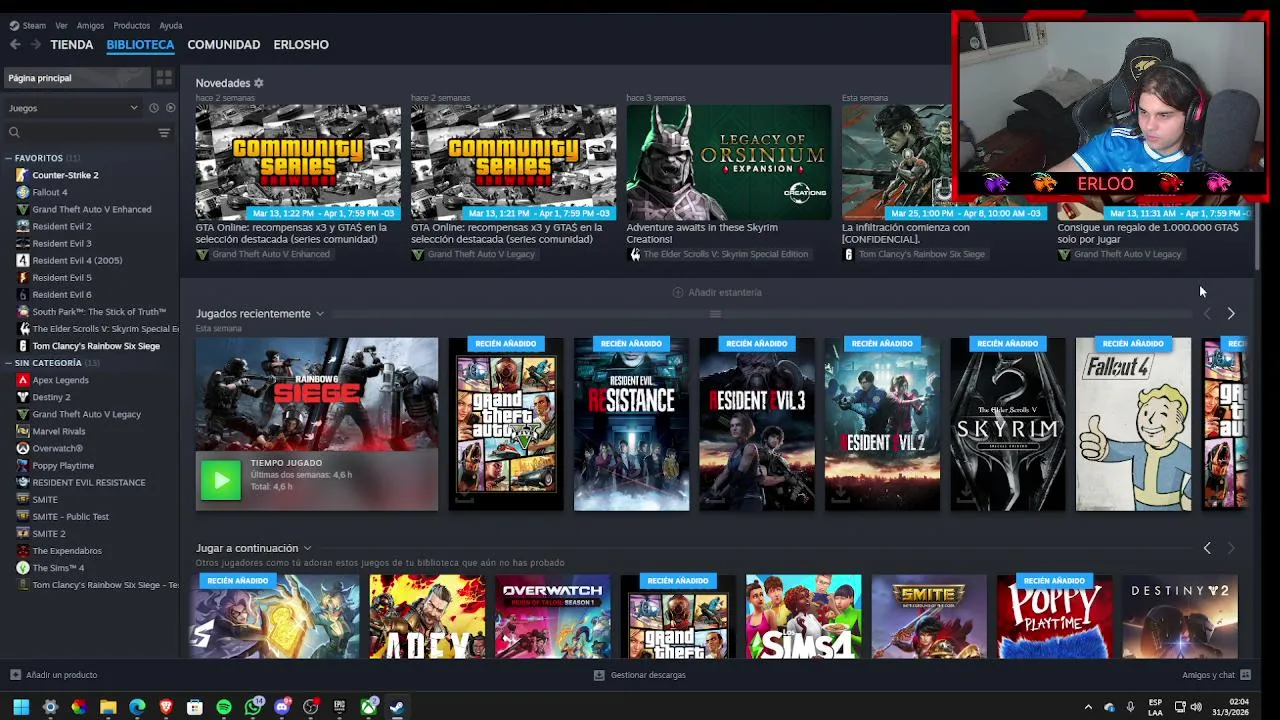Open Gestionar descargas
The height and width of the screenshot is (720, 1280).
pos(639,675)
